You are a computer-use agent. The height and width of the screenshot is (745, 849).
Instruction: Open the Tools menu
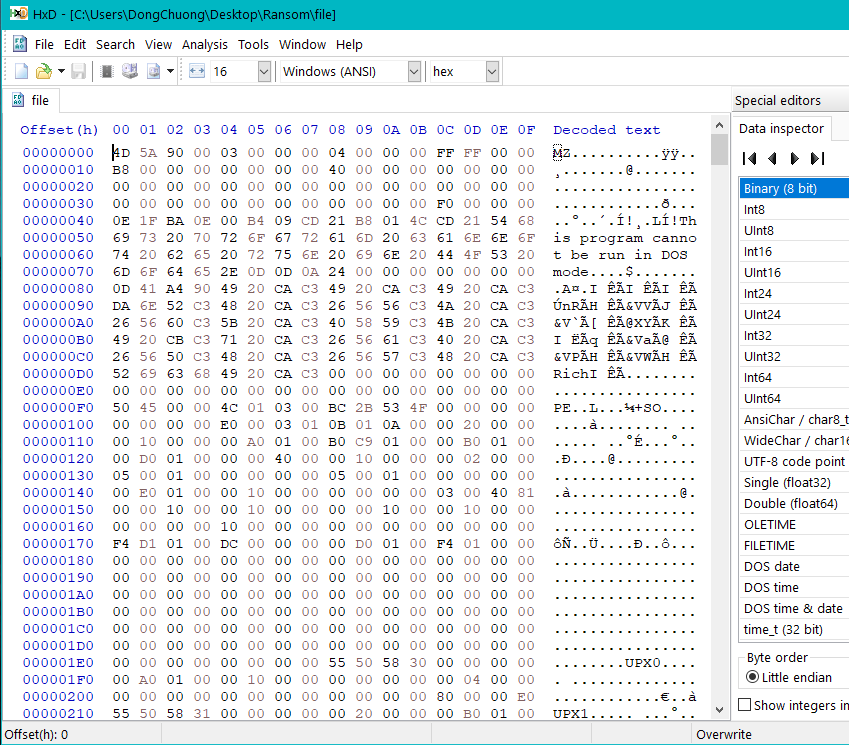pyautogui.click(x=253, y=44)
